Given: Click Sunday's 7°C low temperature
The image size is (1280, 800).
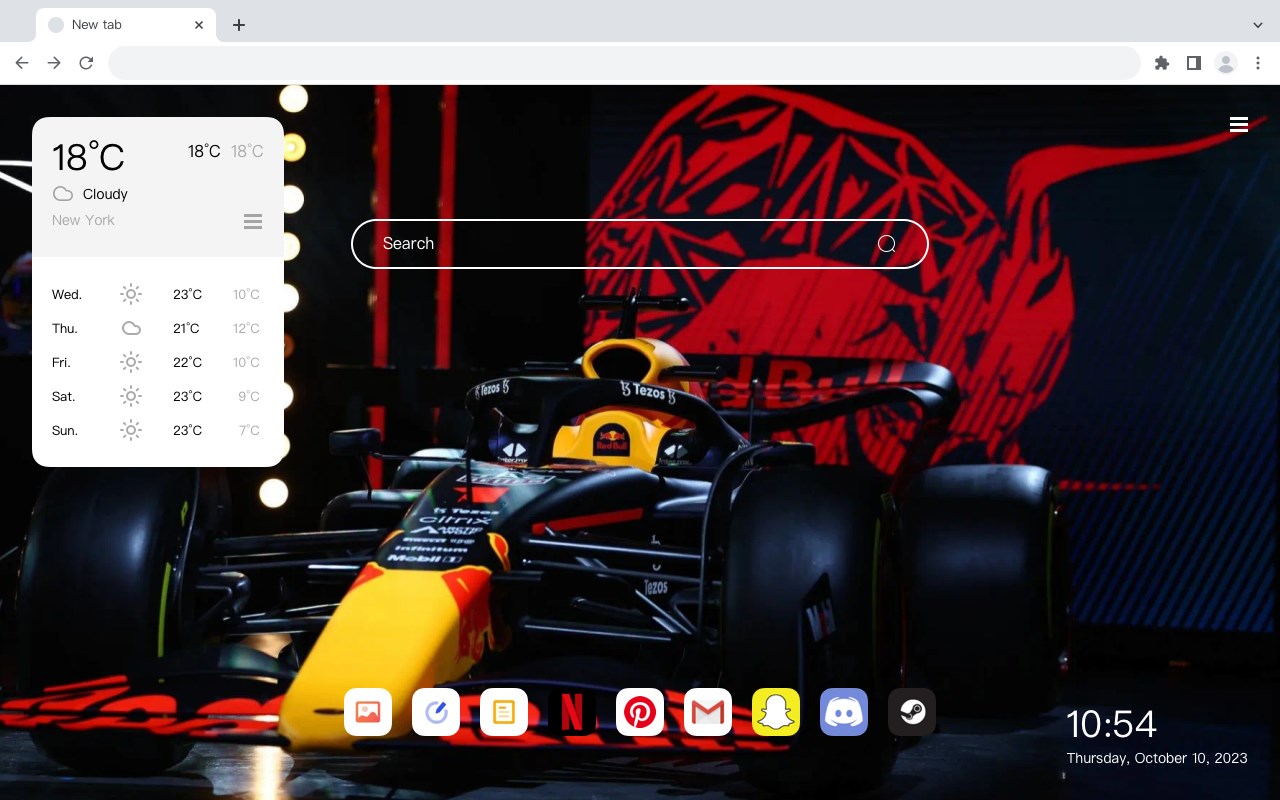Looking at the screenshot, I should pyautogui.click(x=249, y=430).
